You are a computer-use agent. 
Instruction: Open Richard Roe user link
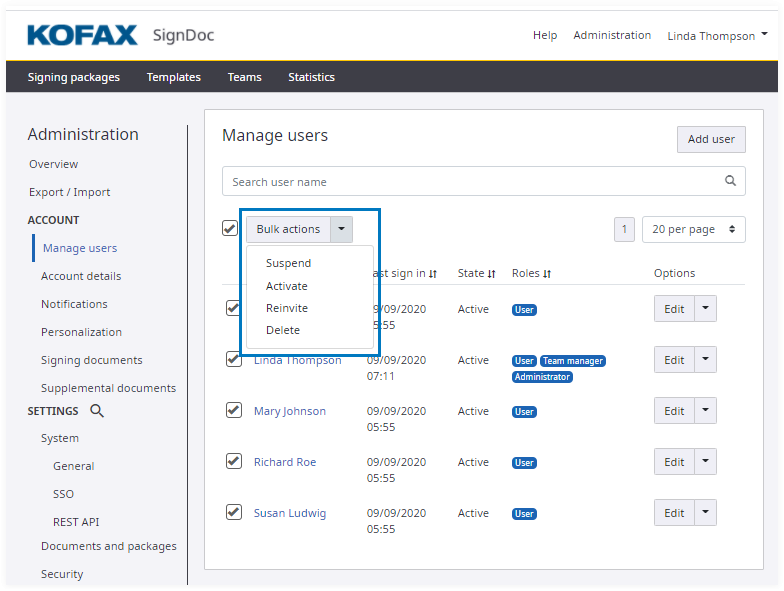(x=285, y=462)
